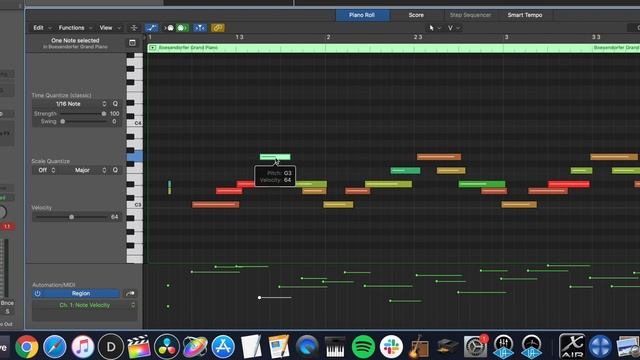Click the Time Quantize Q button

[115, 104]
